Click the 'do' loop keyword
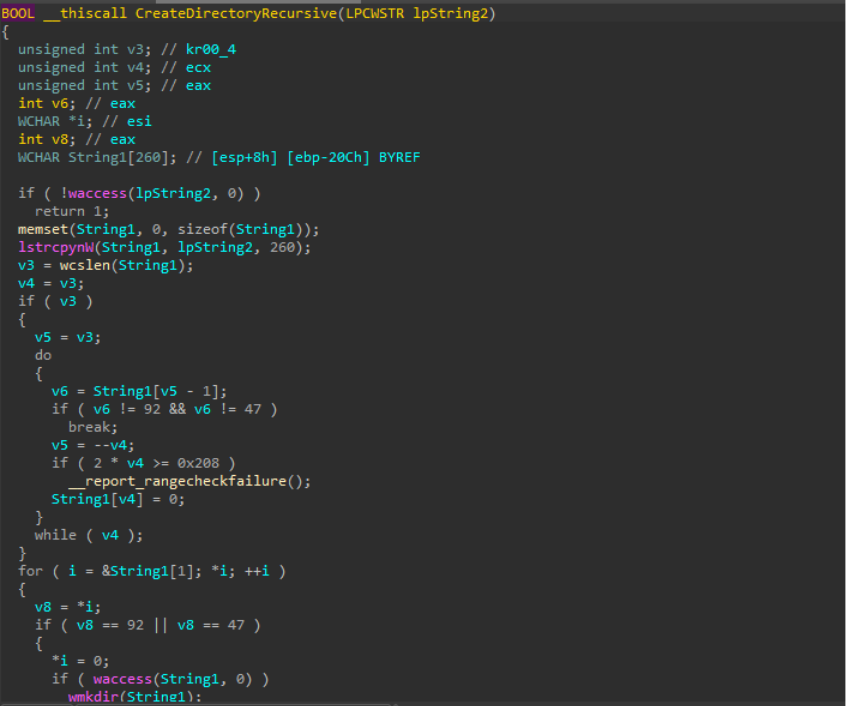The image size is (846, 706). pyautogui.click(x=43, y=355)
